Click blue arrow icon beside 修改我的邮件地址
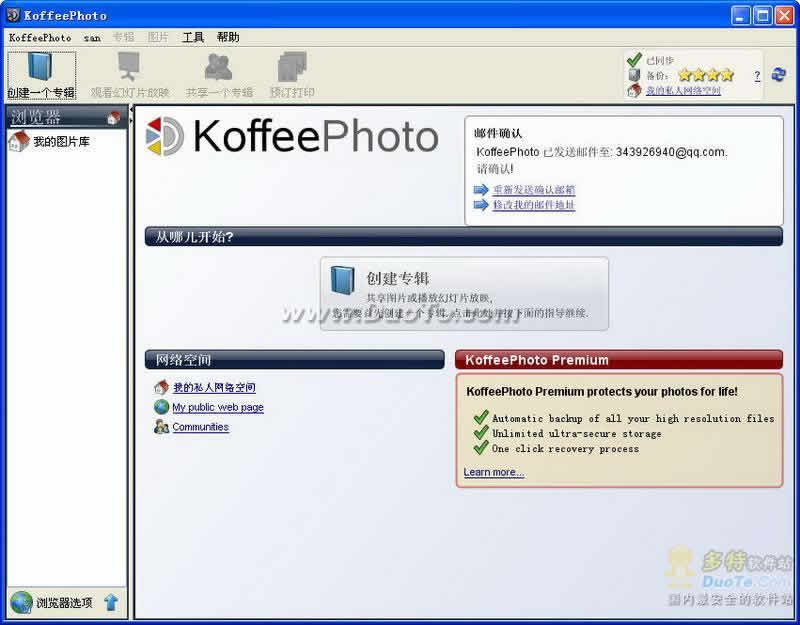Screen dimensions: 800x625 coord(481,205)
